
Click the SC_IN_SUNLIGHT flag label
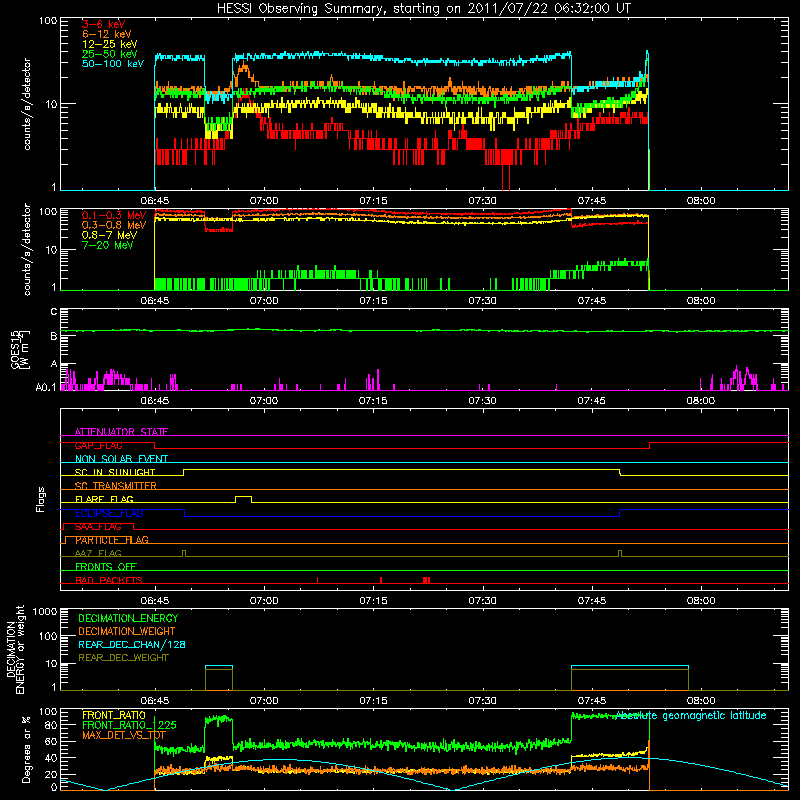click(x=115, y=472)
